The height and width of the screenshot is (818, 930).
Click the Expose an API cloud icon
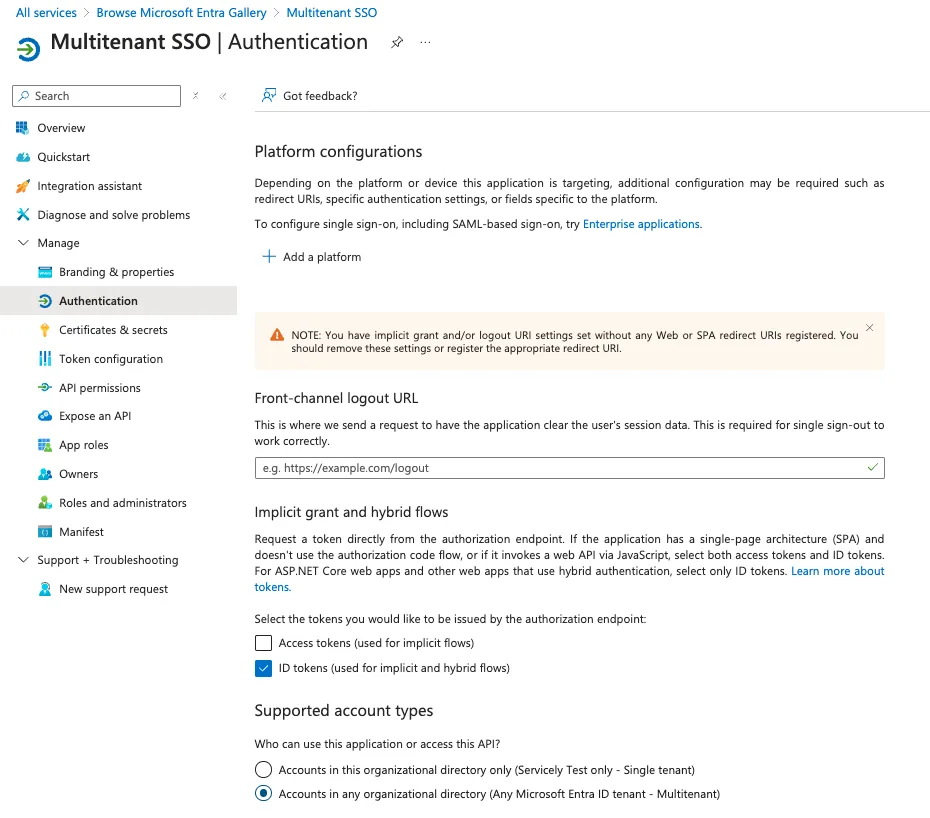(x=44, y=416)
